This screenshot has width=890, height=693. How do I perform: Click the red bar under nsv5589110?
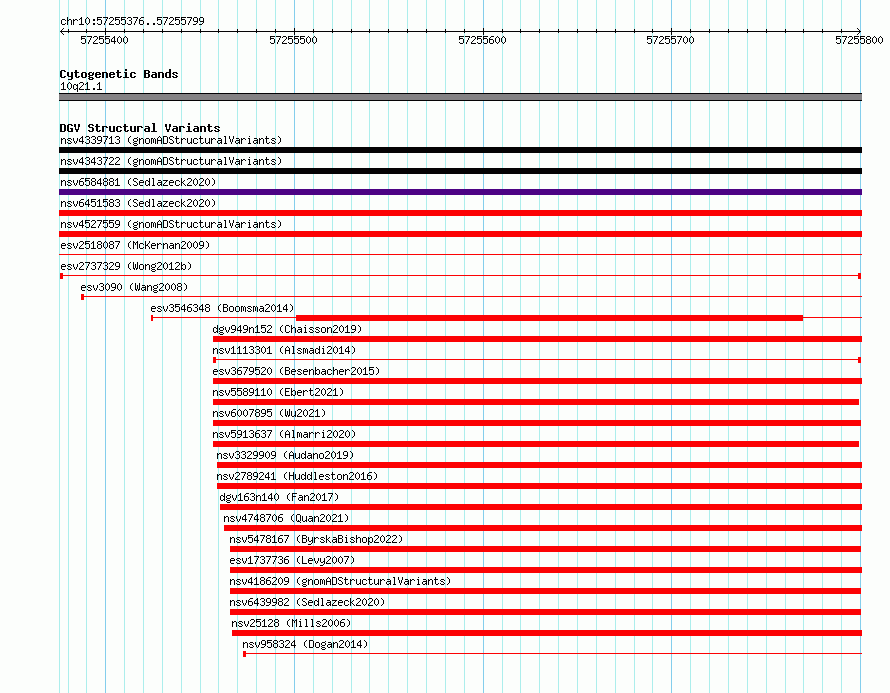(x=536, y=402)
